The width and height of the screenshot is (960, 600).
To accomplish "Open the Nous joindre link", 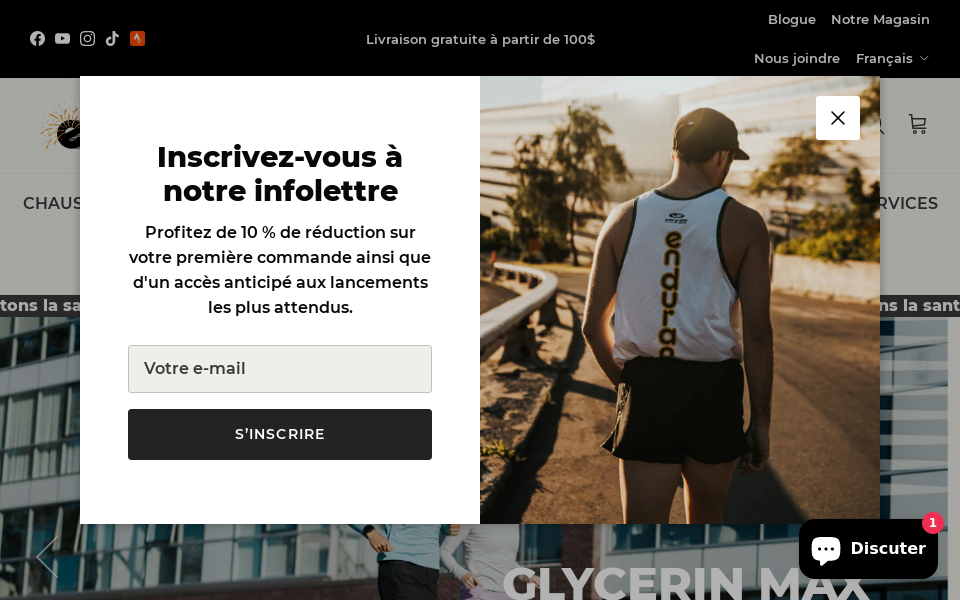I will click(x=797, y=59).
